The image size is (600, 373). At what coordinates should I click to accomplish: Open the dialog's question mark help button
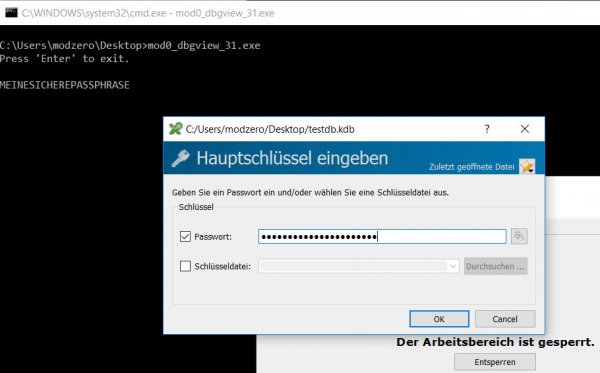487,129
